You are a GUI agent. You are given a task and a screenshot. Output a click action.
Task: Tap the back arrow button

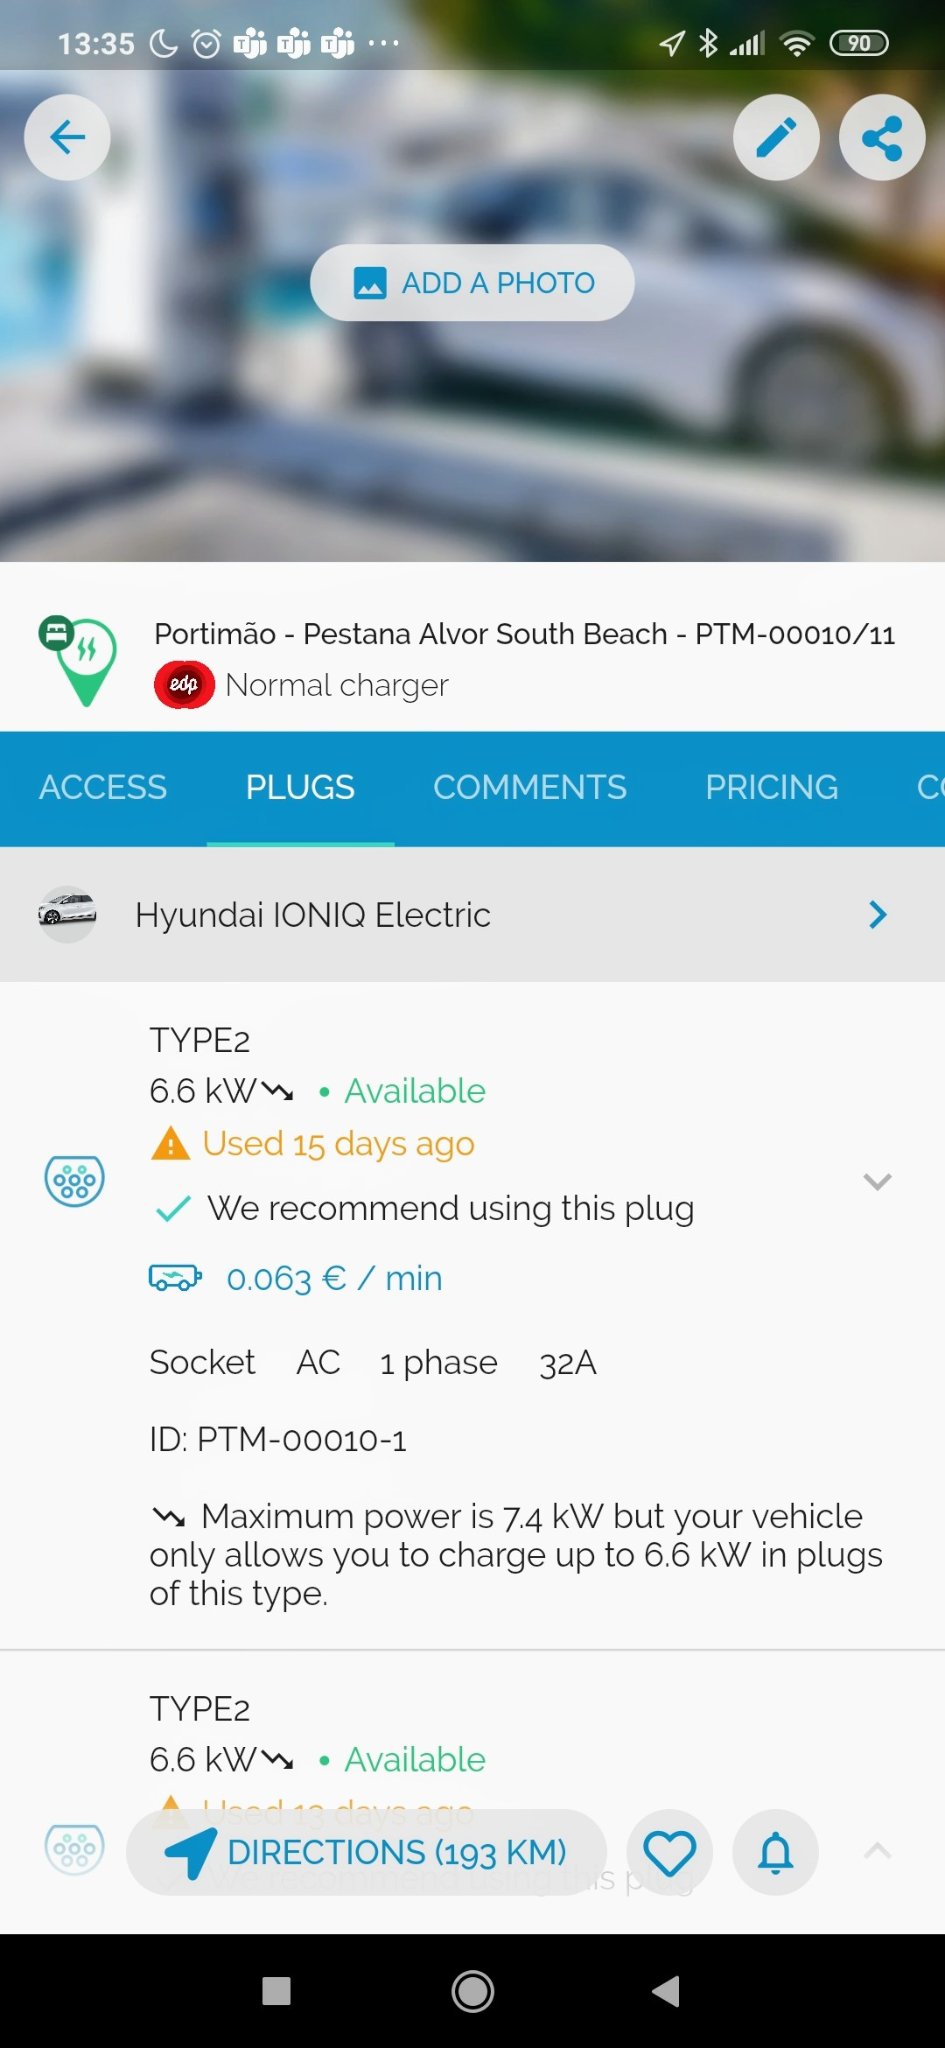[67, 137]
